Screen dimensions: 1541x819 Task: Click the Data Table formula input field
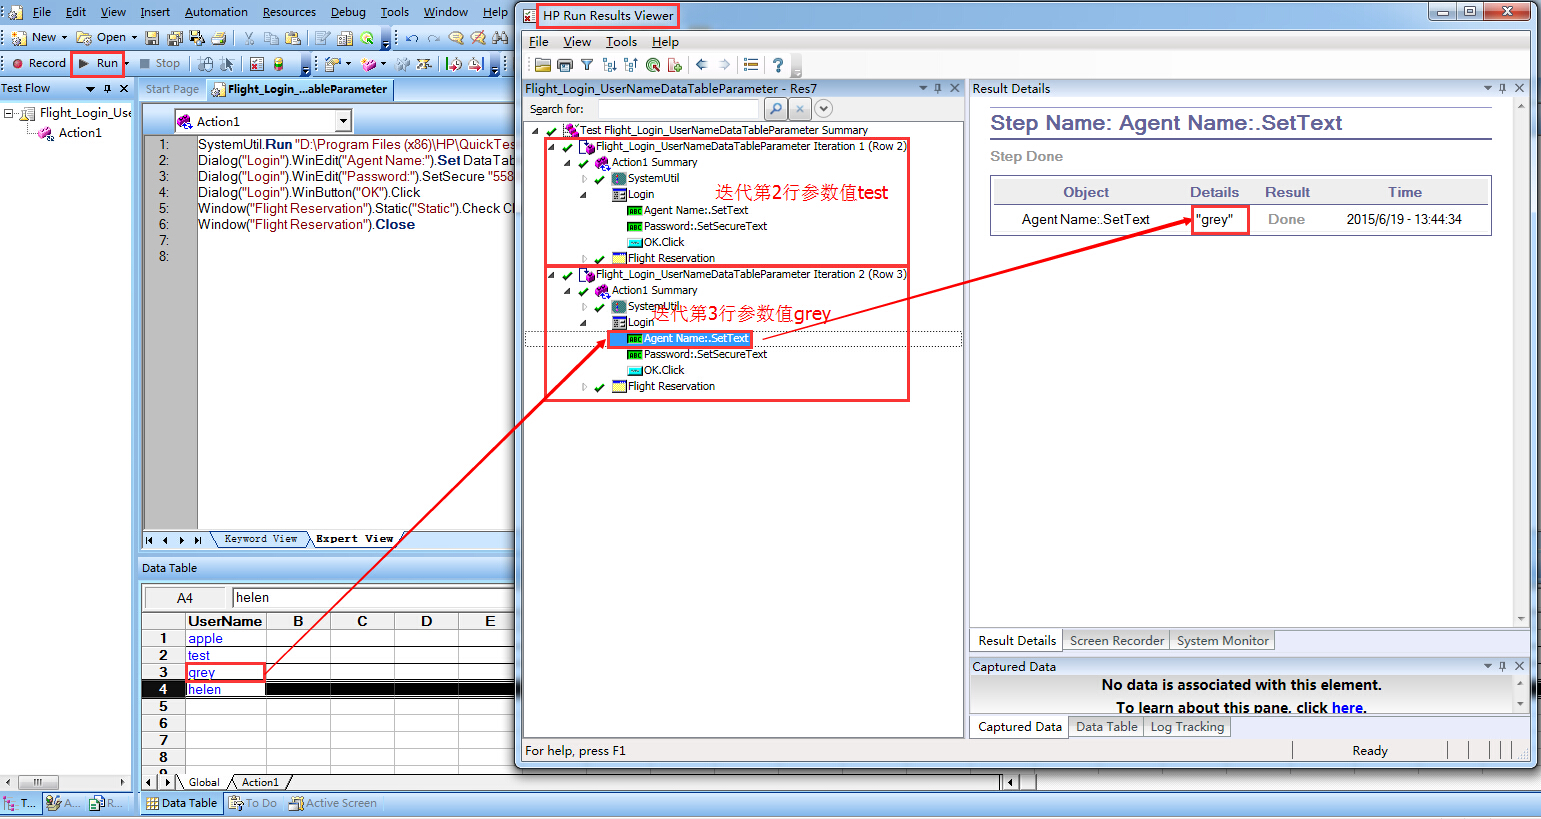point(372,598)
